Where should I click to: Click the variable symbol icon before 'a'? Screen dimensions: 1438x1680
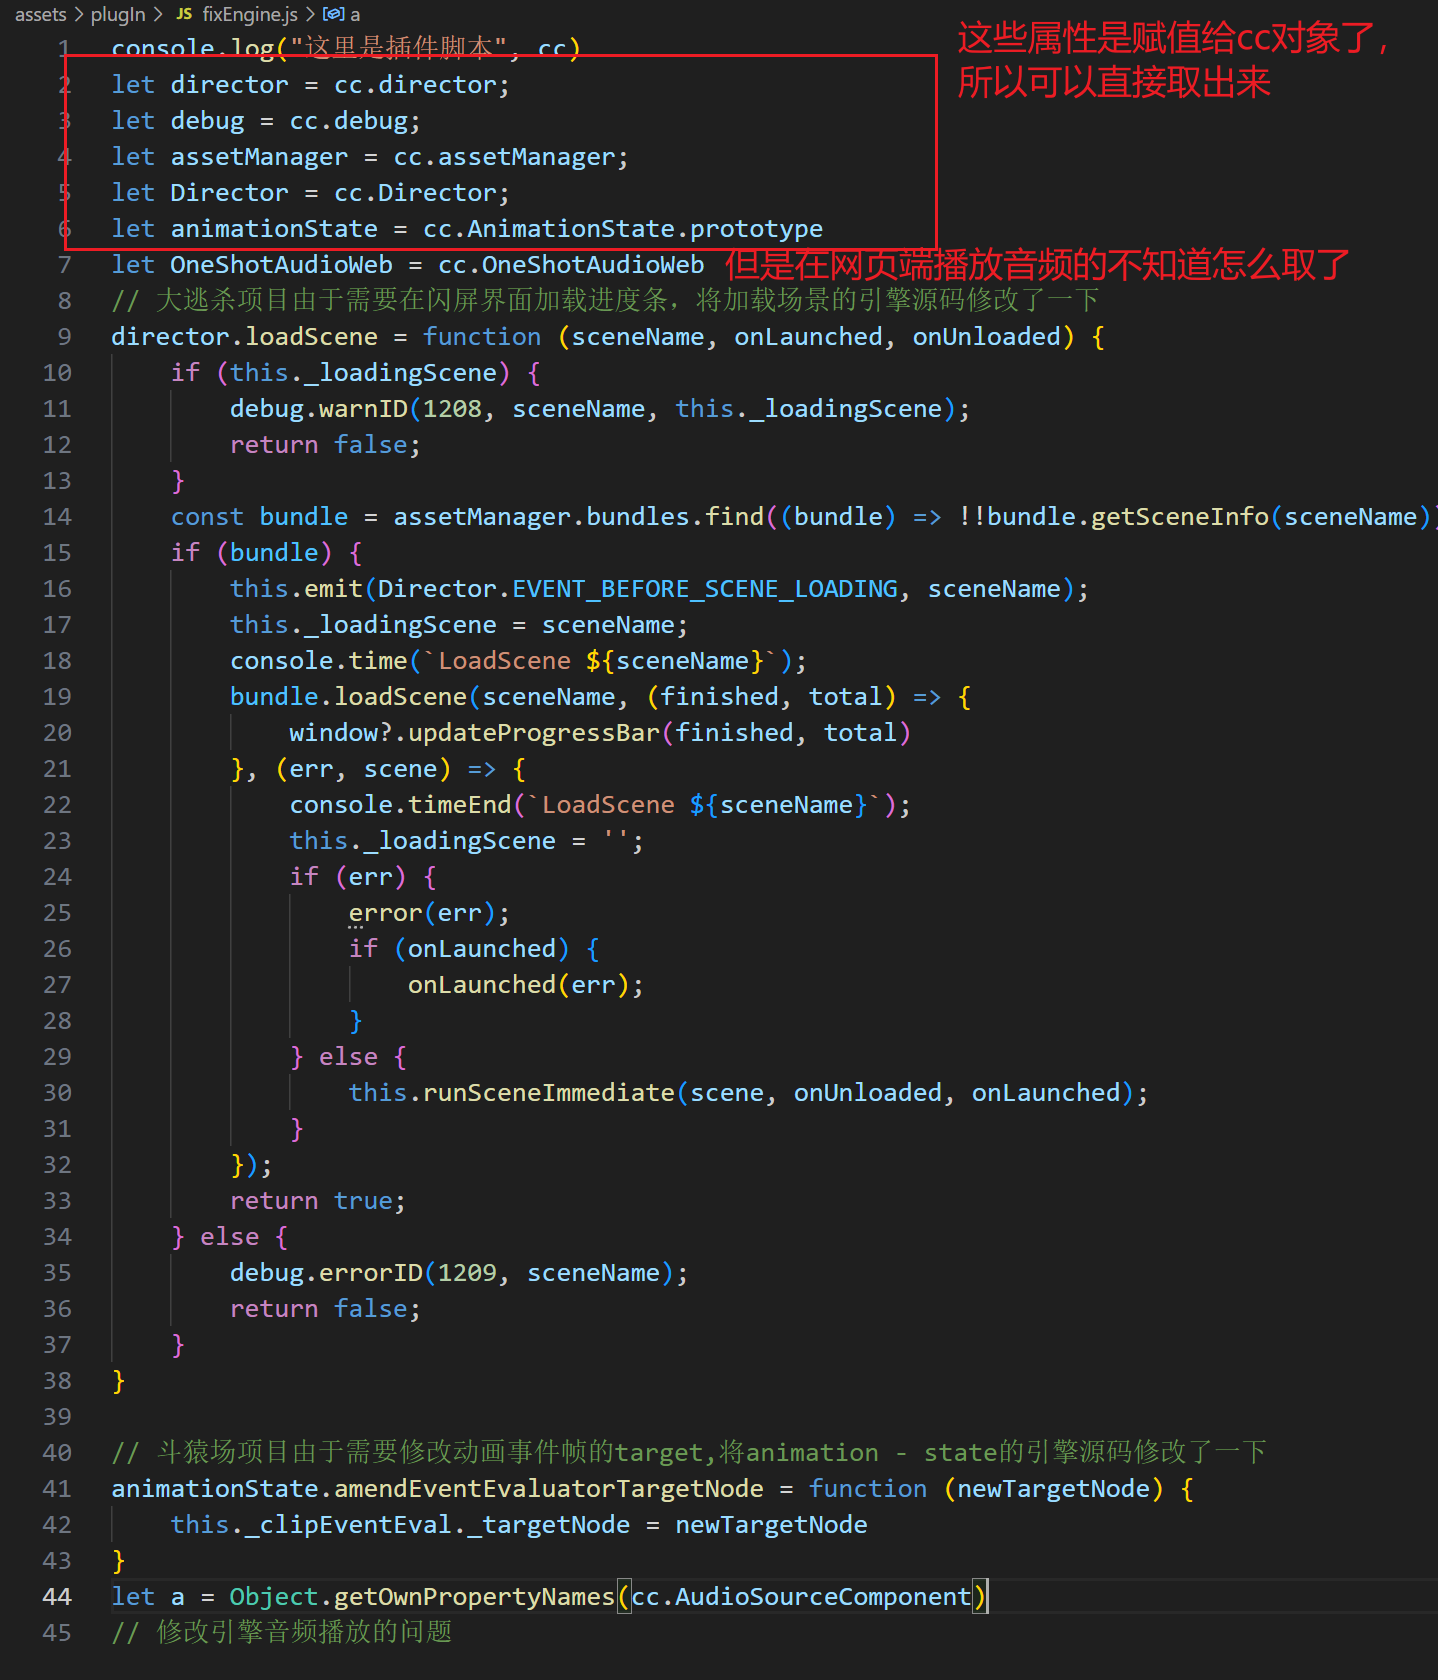click(x=333, y=14)
